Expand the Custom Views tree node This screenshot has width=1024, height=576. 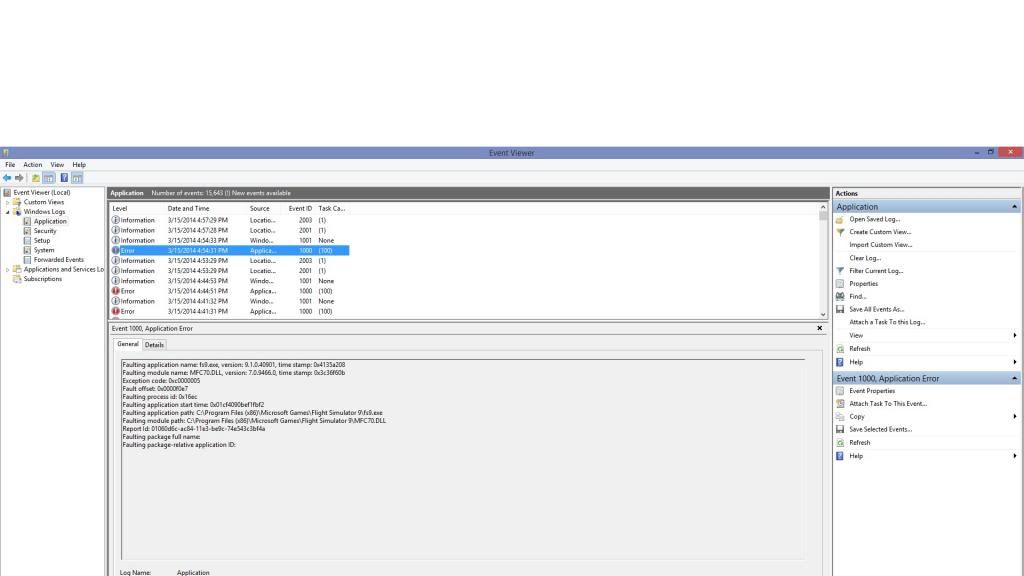[8, 202]
